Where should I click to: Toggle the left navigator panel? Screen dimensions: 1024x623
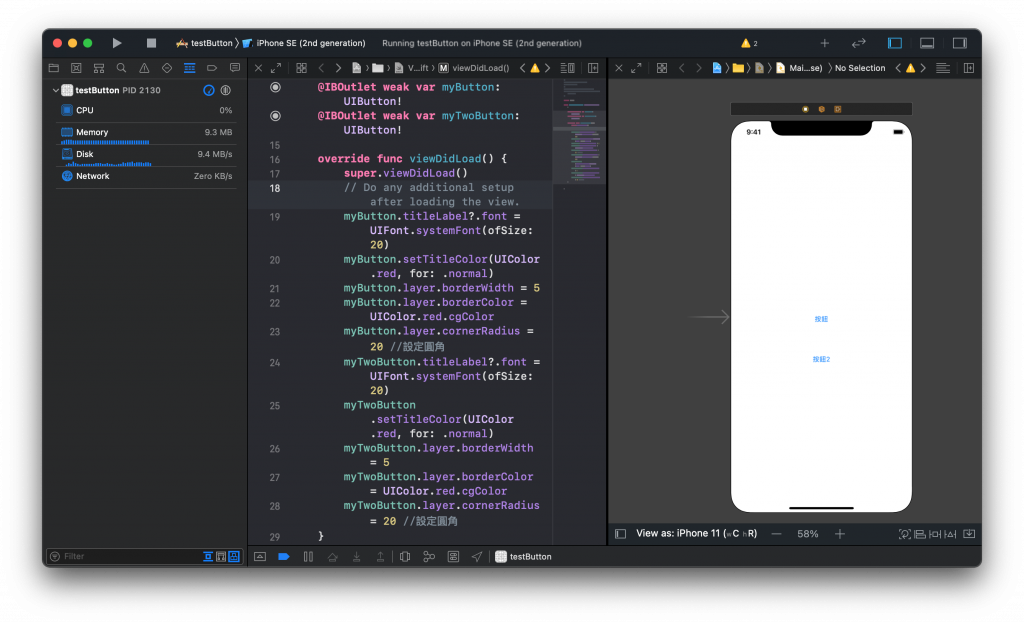[895, 43]
